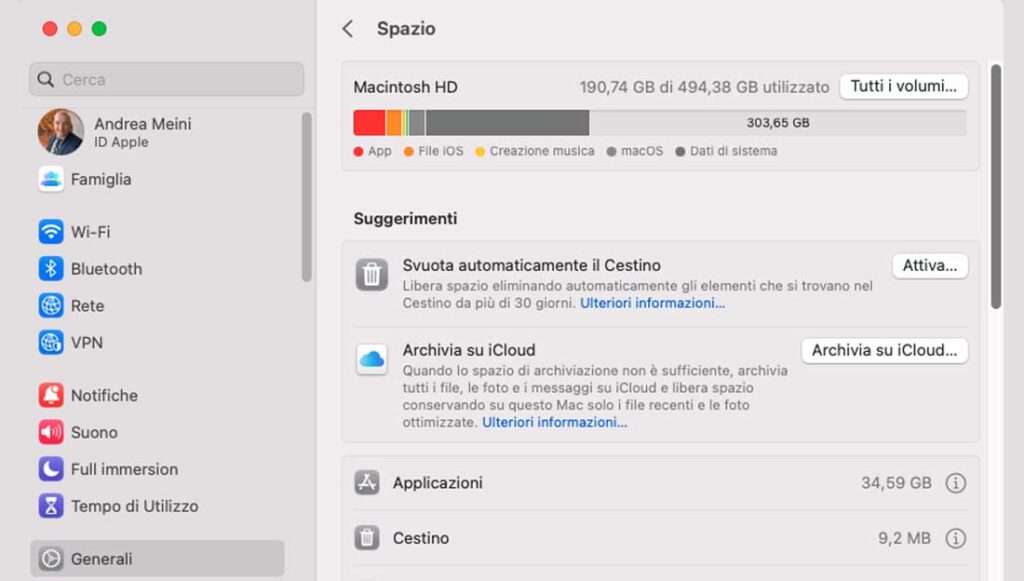Click the Cerca search field
The width and height of the screenshot is (1024, 581).
[x=167, y=80]
